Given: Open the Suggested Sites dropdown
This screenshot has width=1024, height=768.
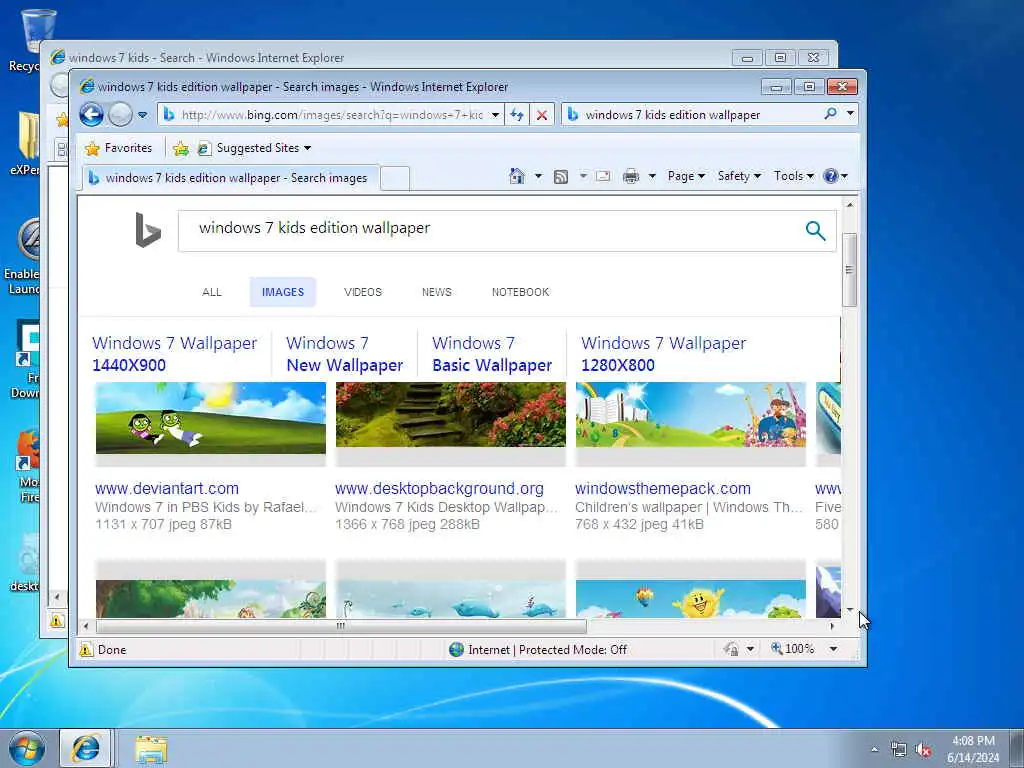Looking at the screenshot, I should pyautogui.click(x=255, y=148).
